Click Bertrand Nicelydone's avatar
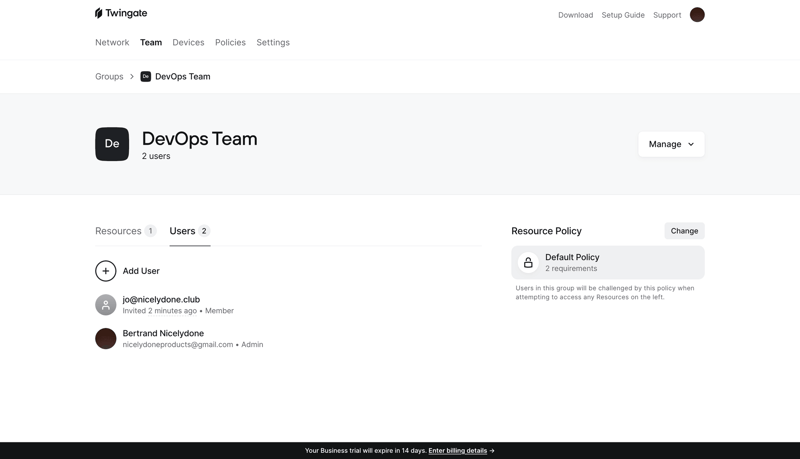The image size is (800, 459). tap(106, 339)
